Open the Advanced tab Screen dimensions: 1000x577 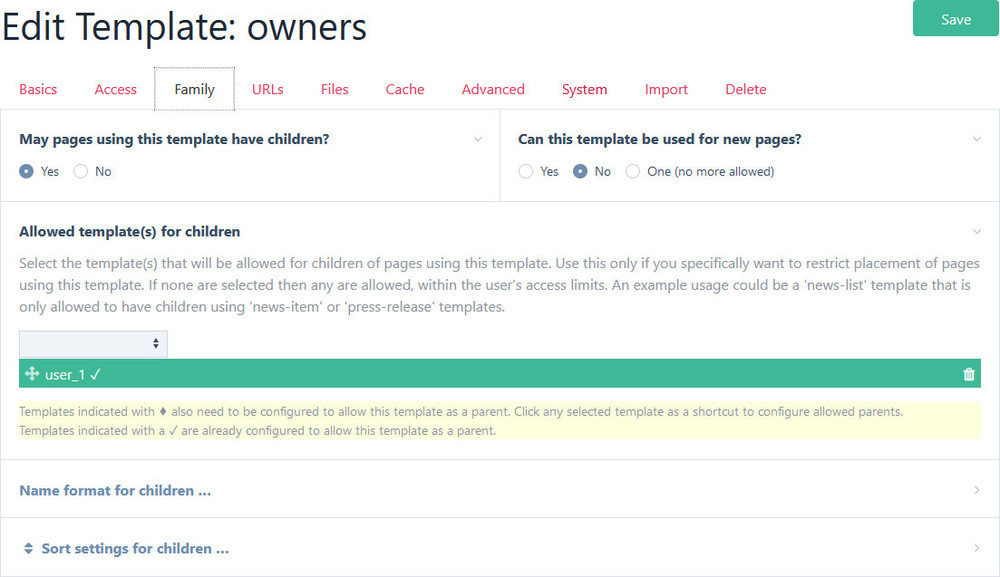pyautogui.click(x=493, y=90)
